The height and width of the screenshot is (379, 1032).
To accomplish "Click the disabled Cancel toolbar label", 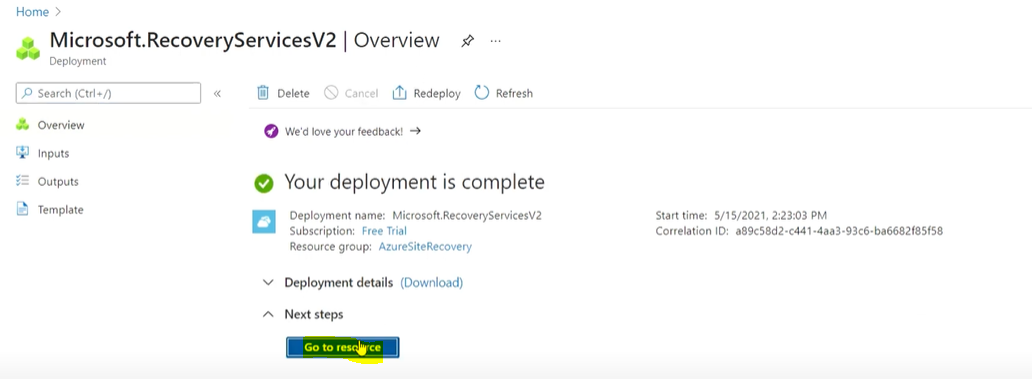I will point(361,93).
